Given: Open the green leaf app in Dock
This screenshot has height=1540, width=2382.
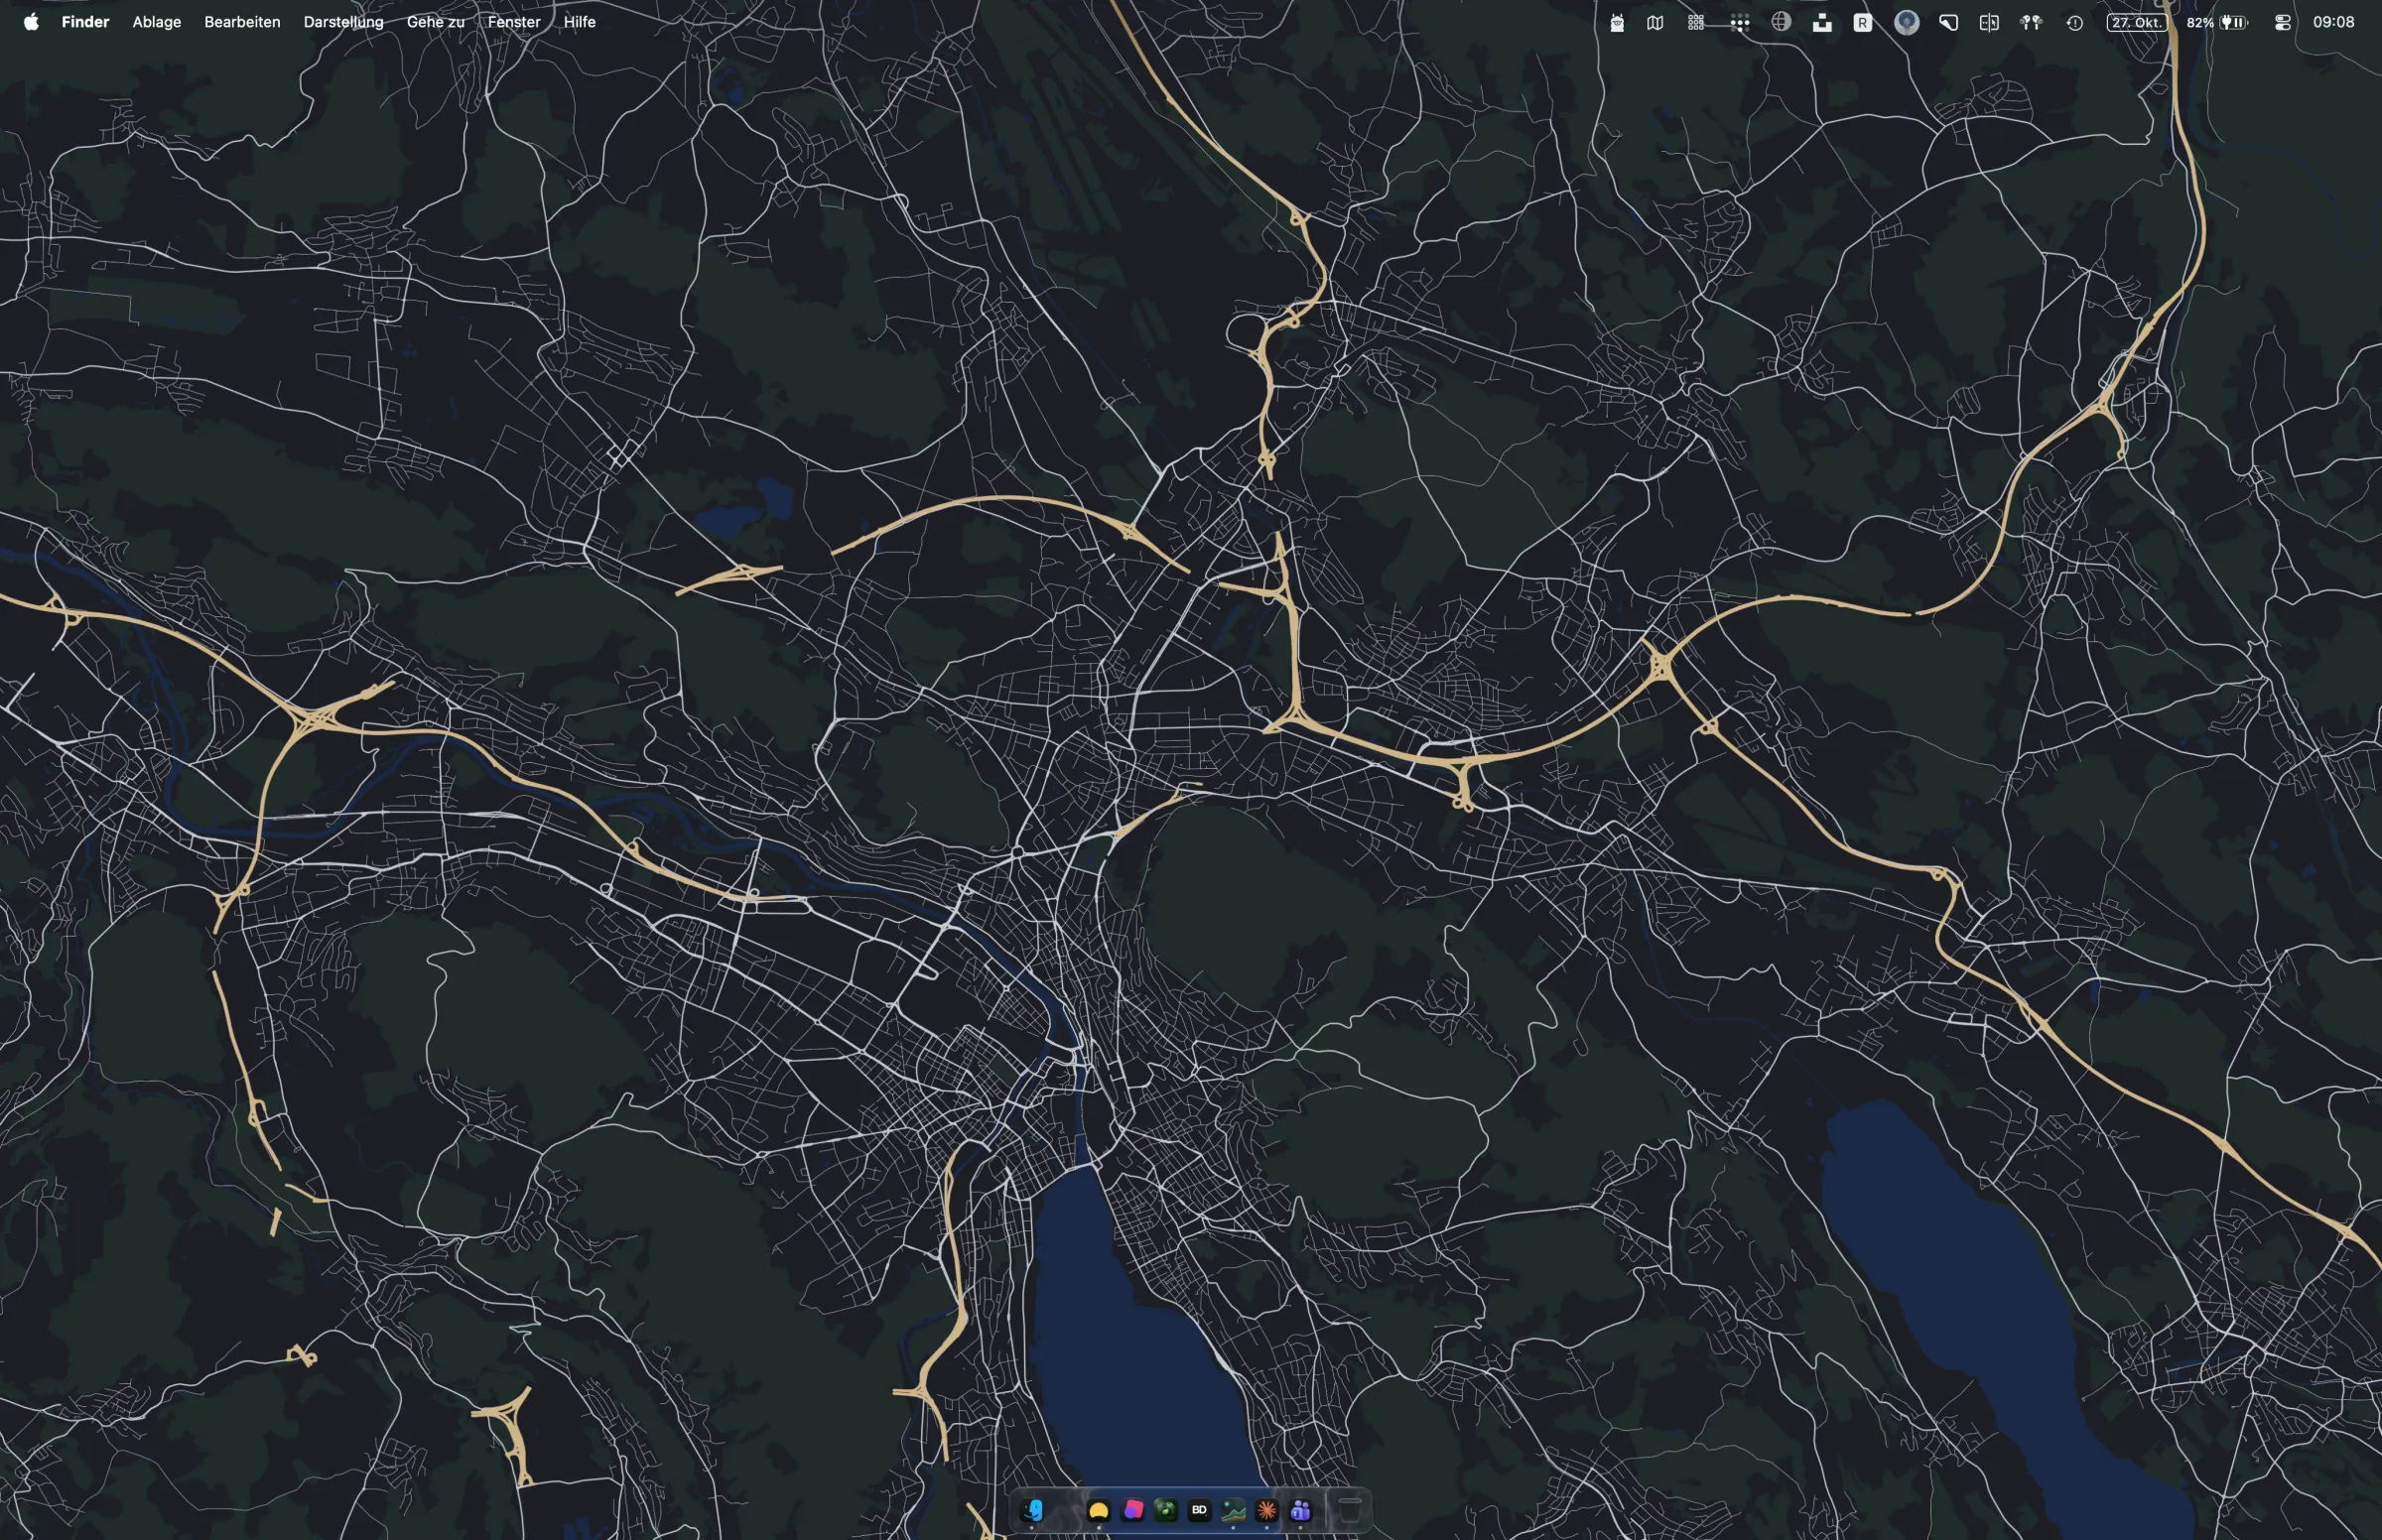Looking at the screenshot, I should 1166,1509.
